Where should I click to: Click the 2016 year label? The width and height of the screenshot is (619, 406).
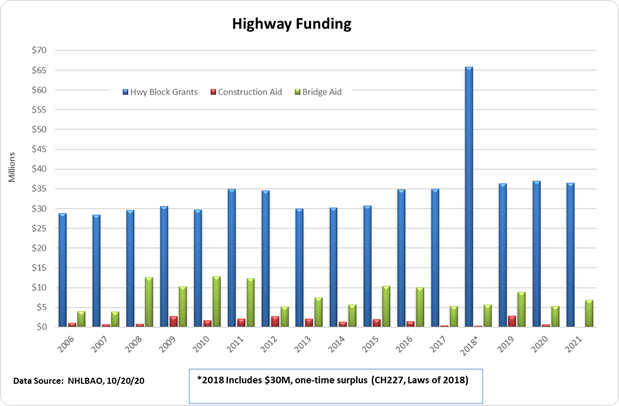404,344
